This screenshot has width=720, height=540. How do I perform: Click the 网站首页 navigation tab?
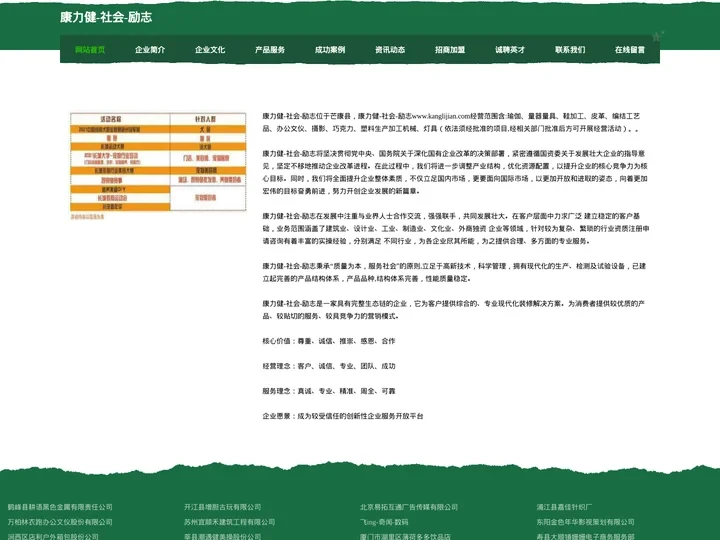tap(90, 49)
